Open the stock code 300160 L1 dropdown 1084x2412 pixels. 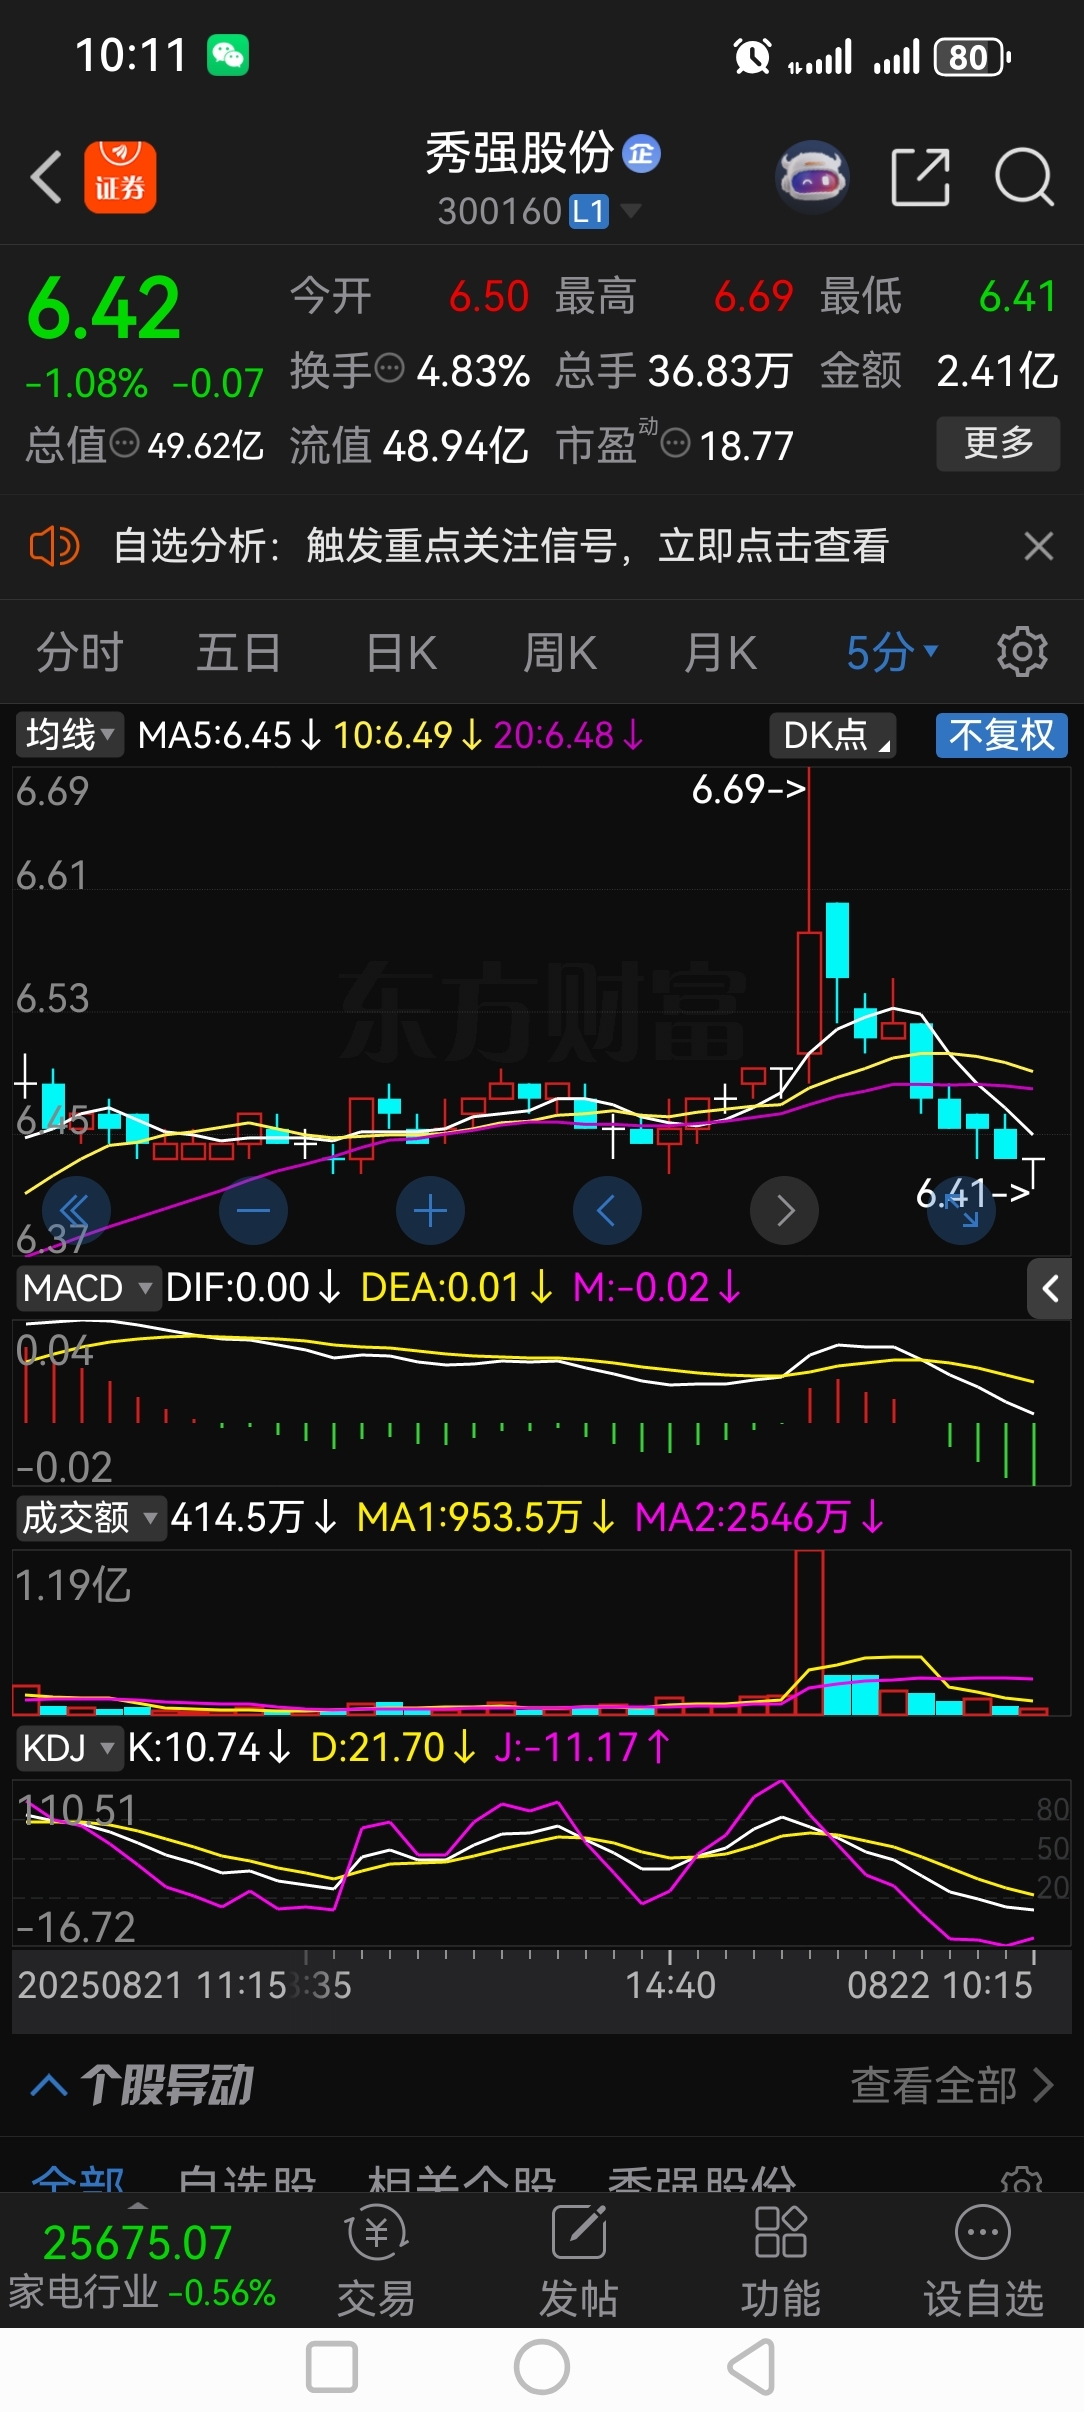(540, 211)
